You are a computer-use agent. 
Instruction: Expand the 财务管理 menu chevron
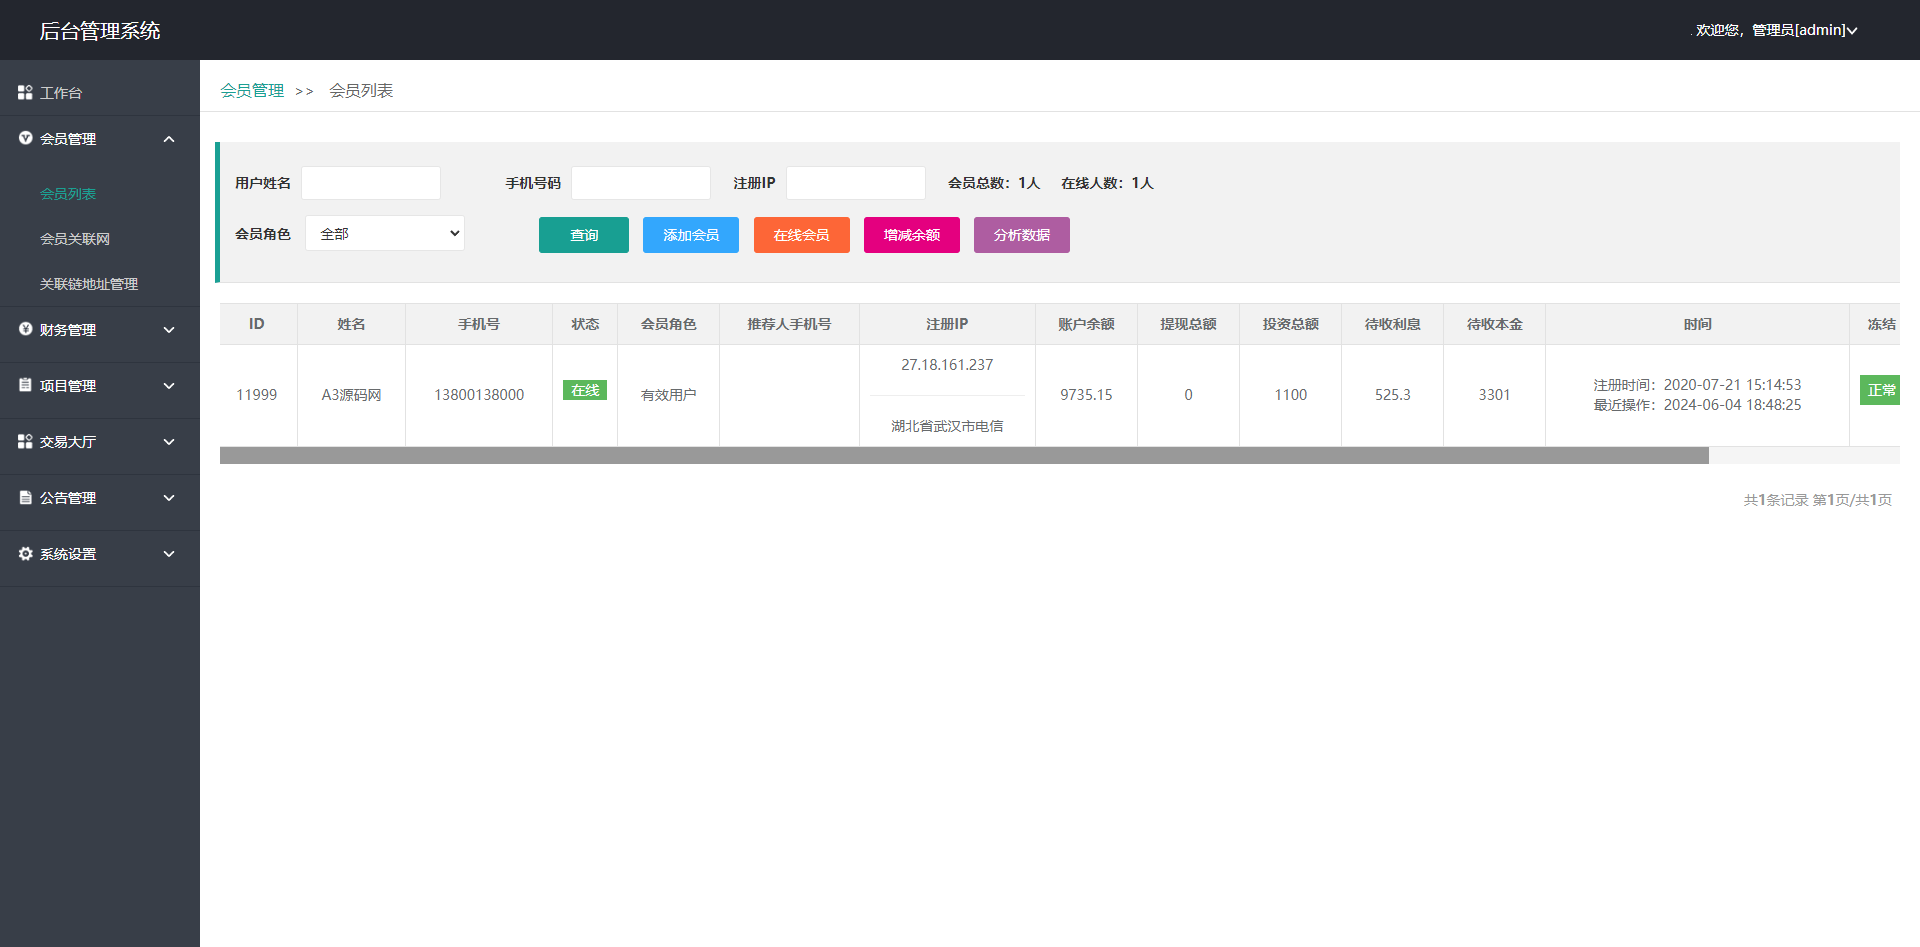point(169,330)
